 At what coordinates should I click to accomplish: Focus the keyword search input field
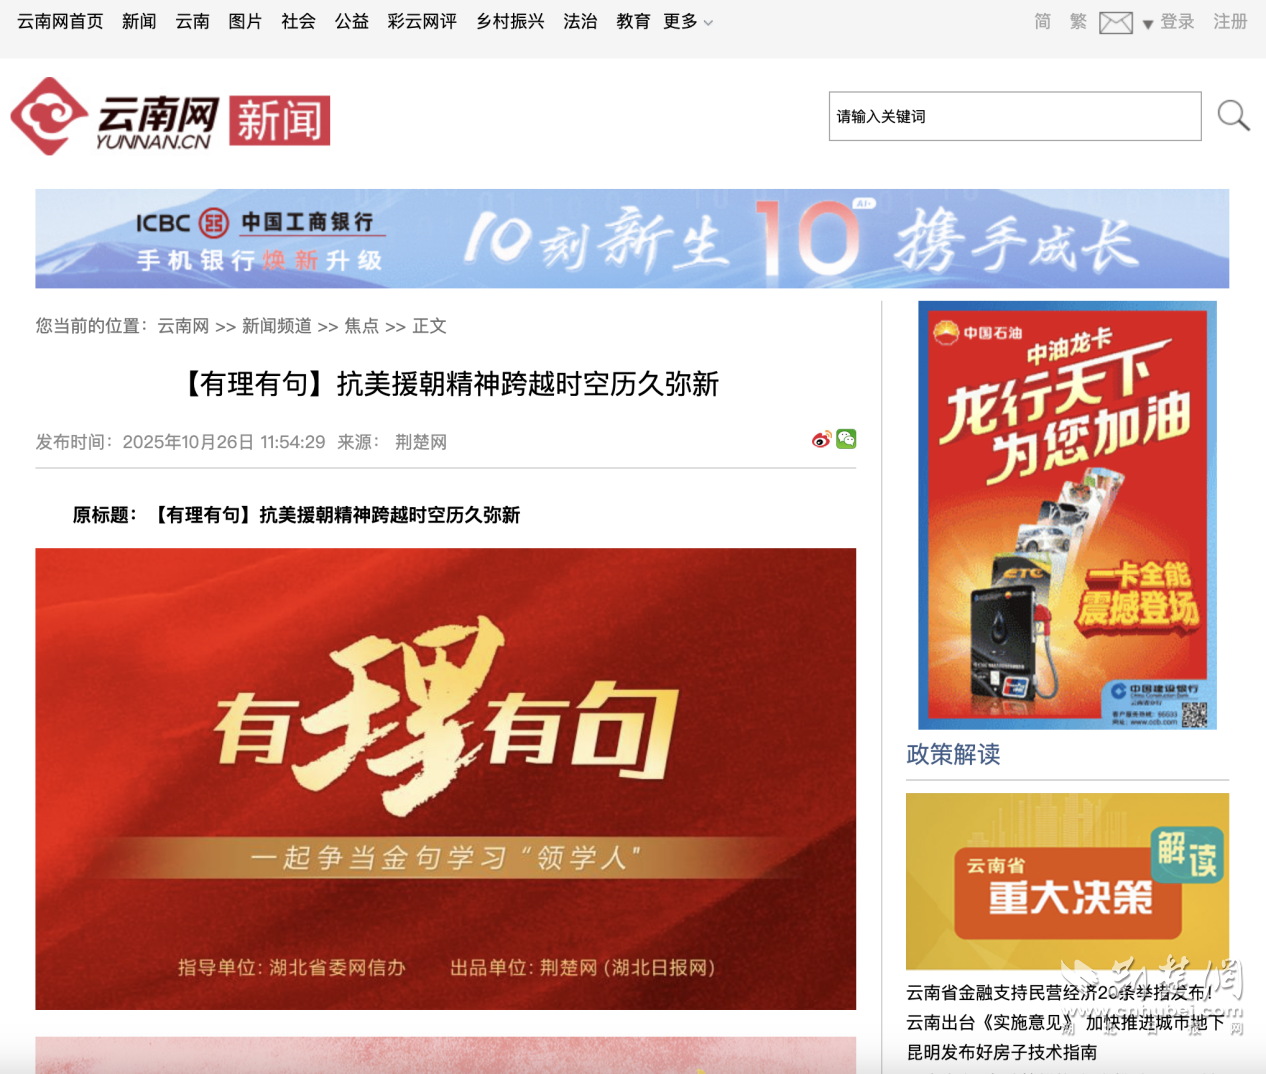point(1014,116)
